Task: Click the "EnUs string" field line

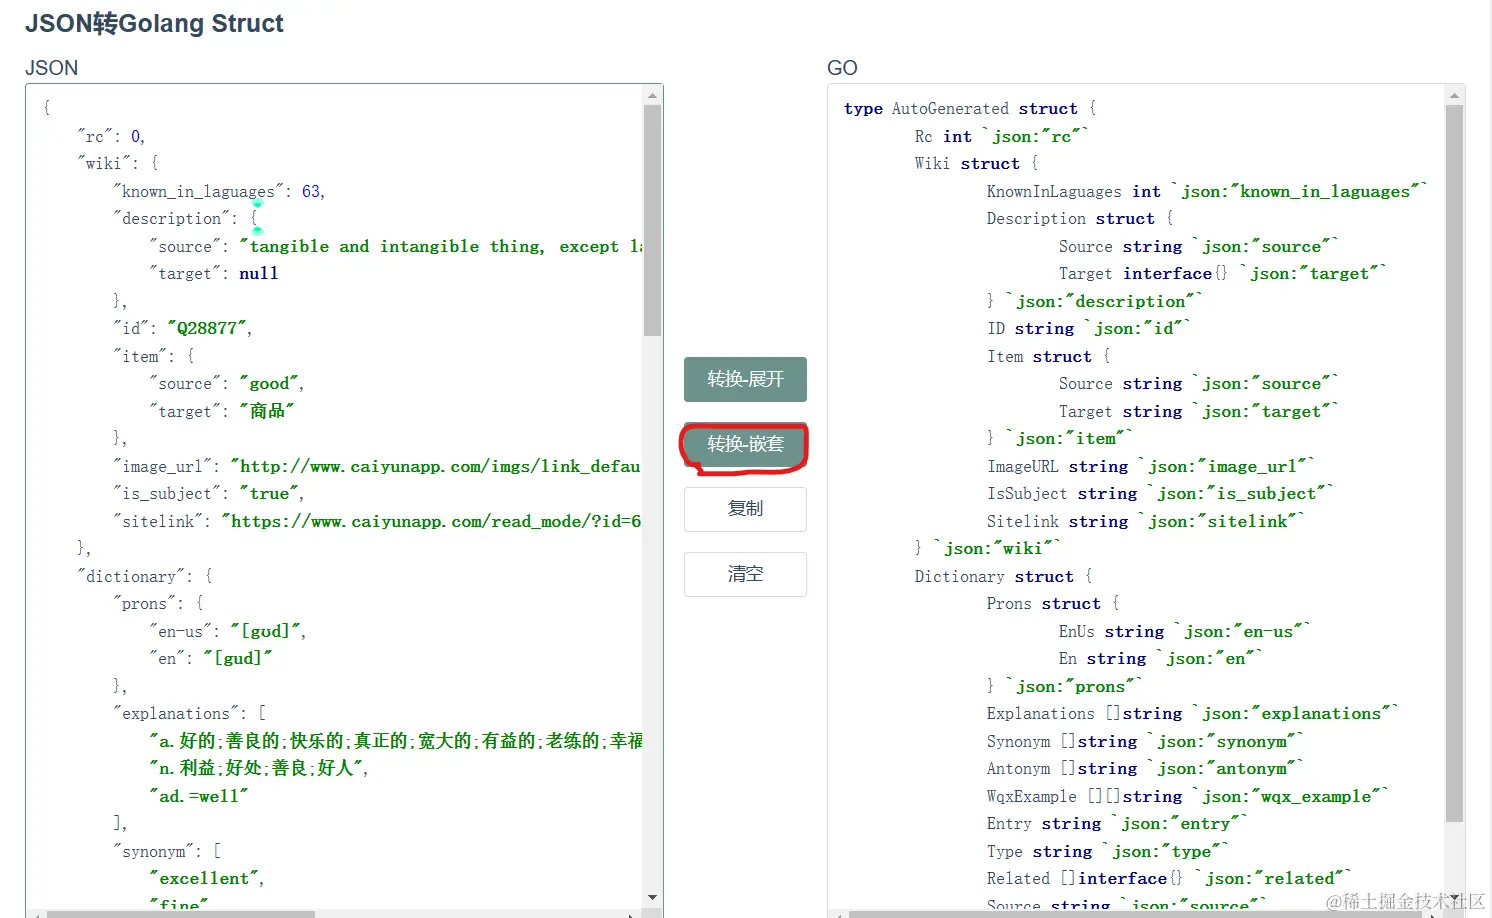Action: click(1185, 631)
